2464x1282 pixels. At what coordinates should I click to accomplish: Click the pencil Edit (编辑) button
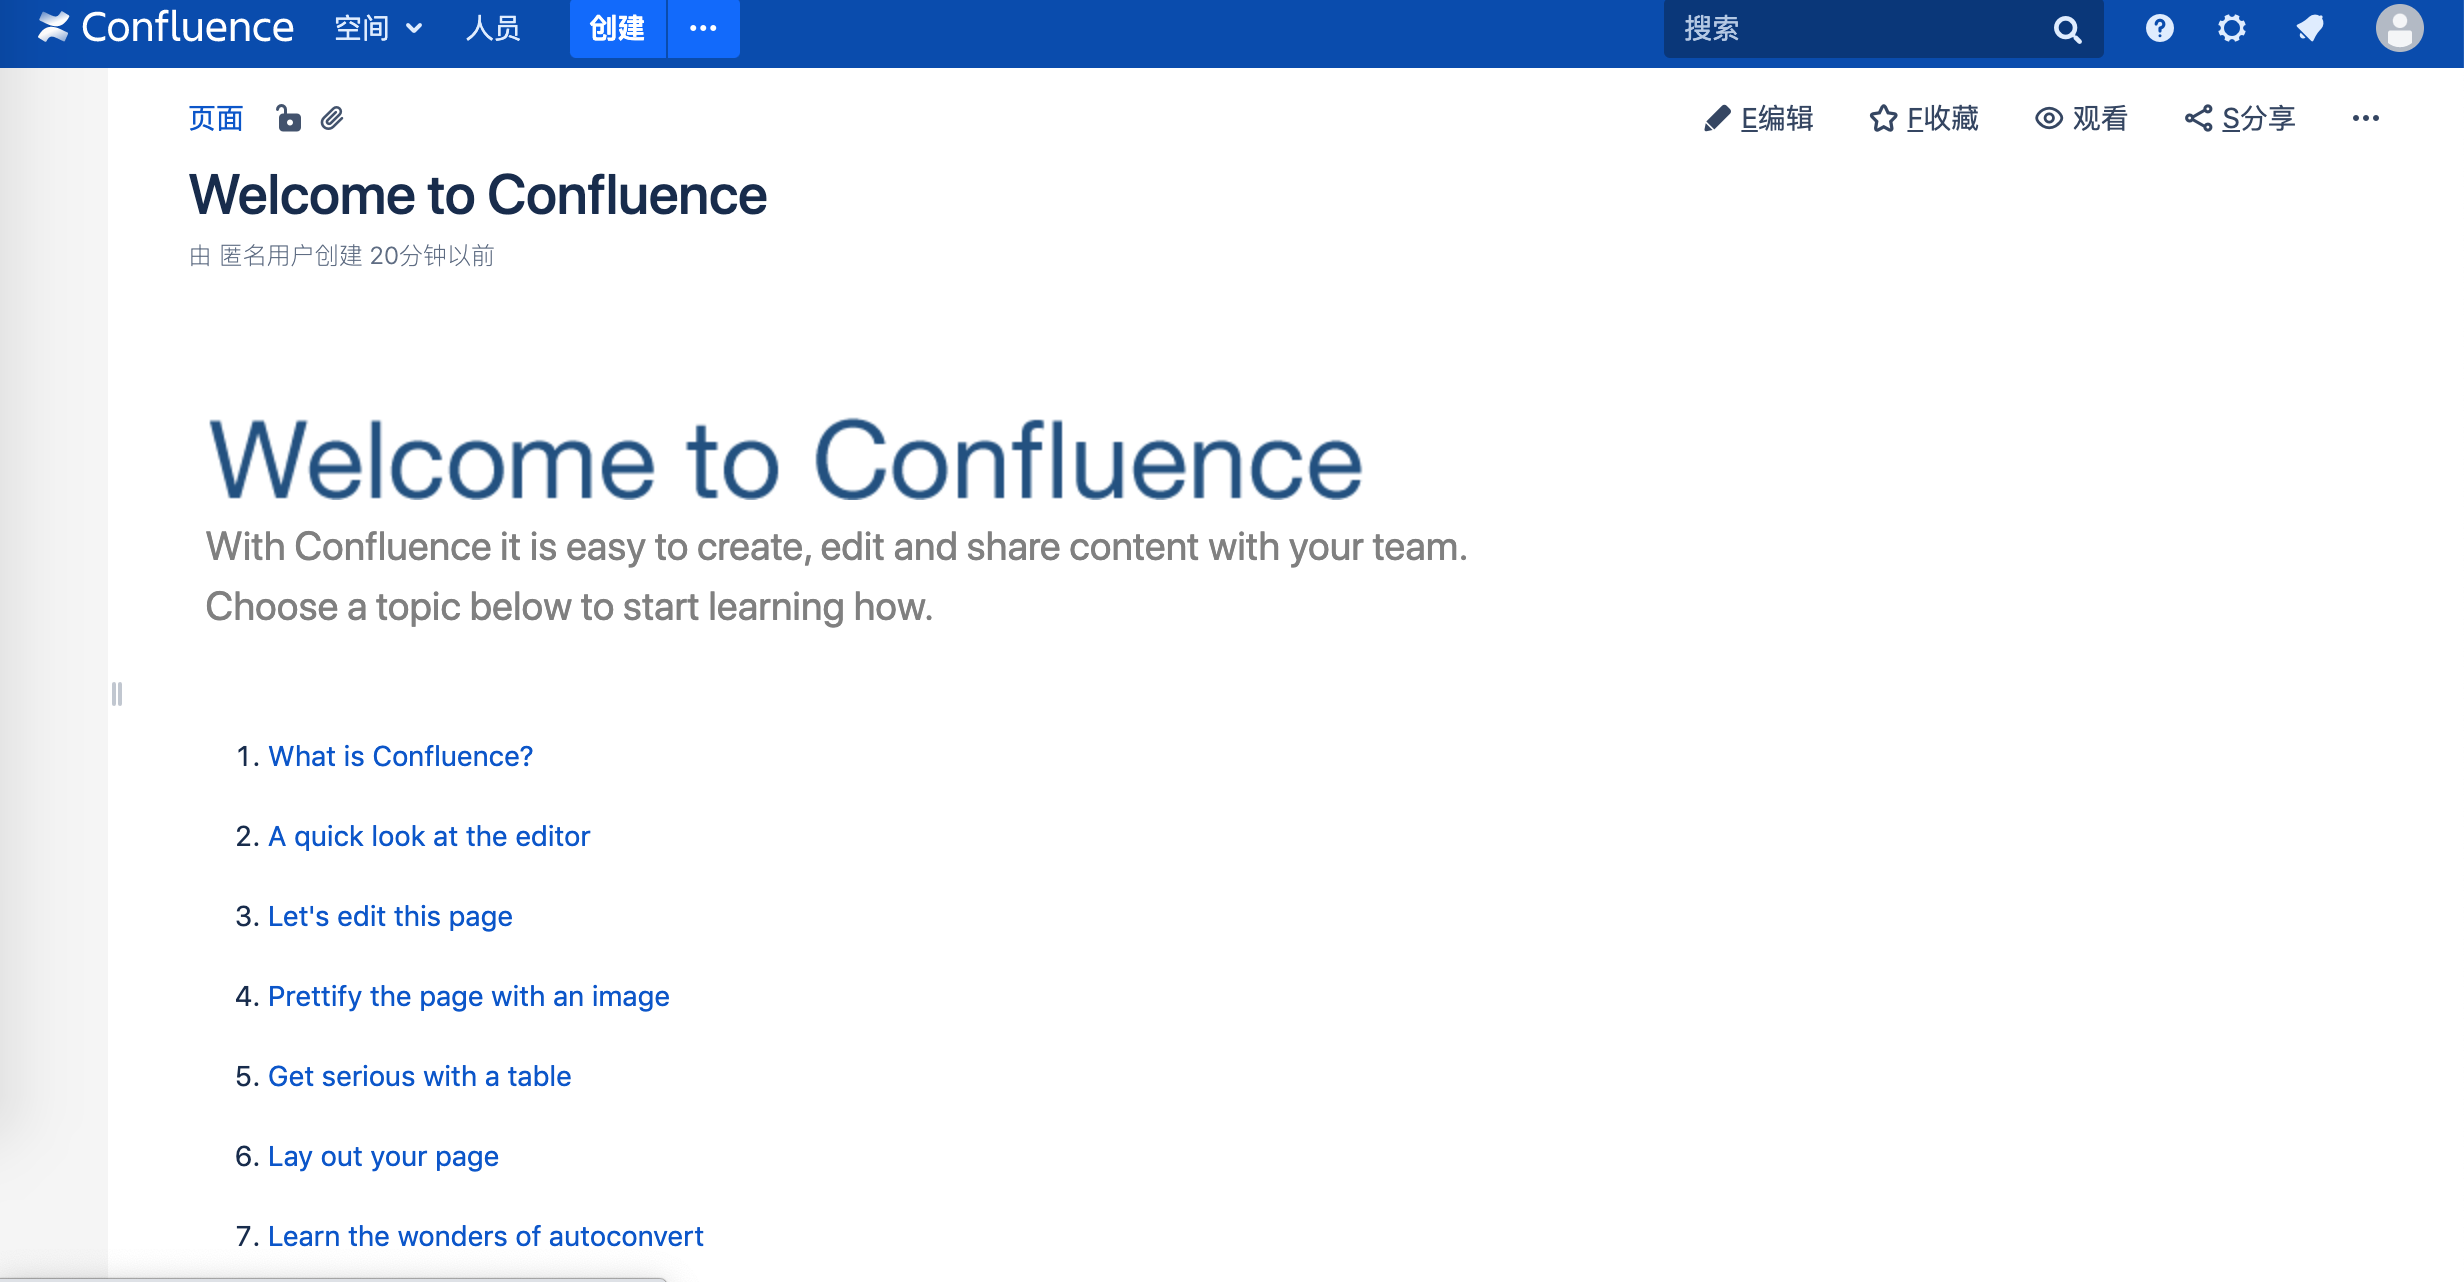1758,119
